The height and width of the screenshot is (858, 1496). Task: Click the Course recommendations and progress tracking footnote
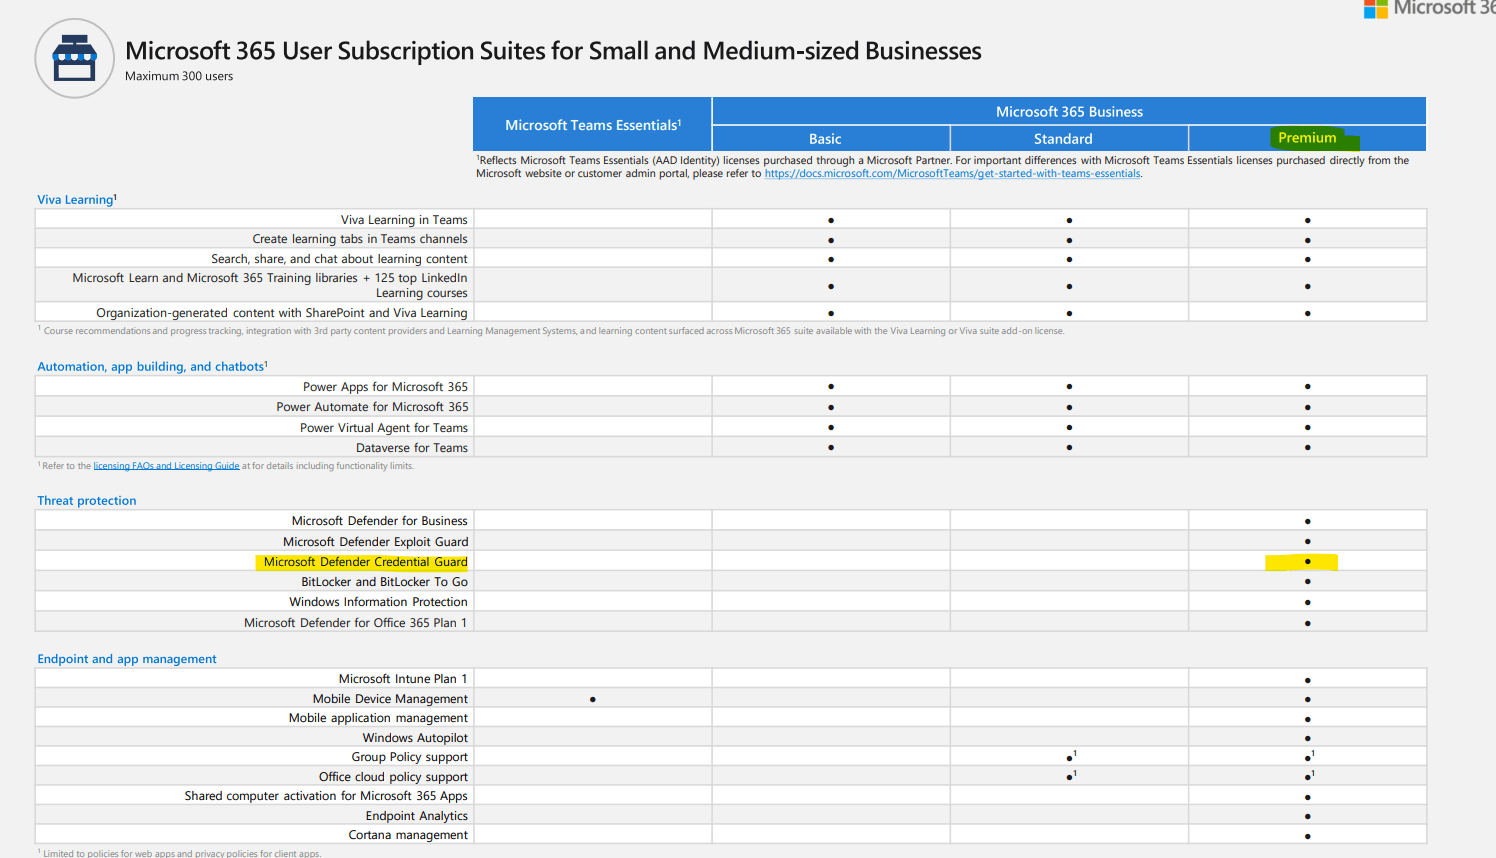click(551, 331)
